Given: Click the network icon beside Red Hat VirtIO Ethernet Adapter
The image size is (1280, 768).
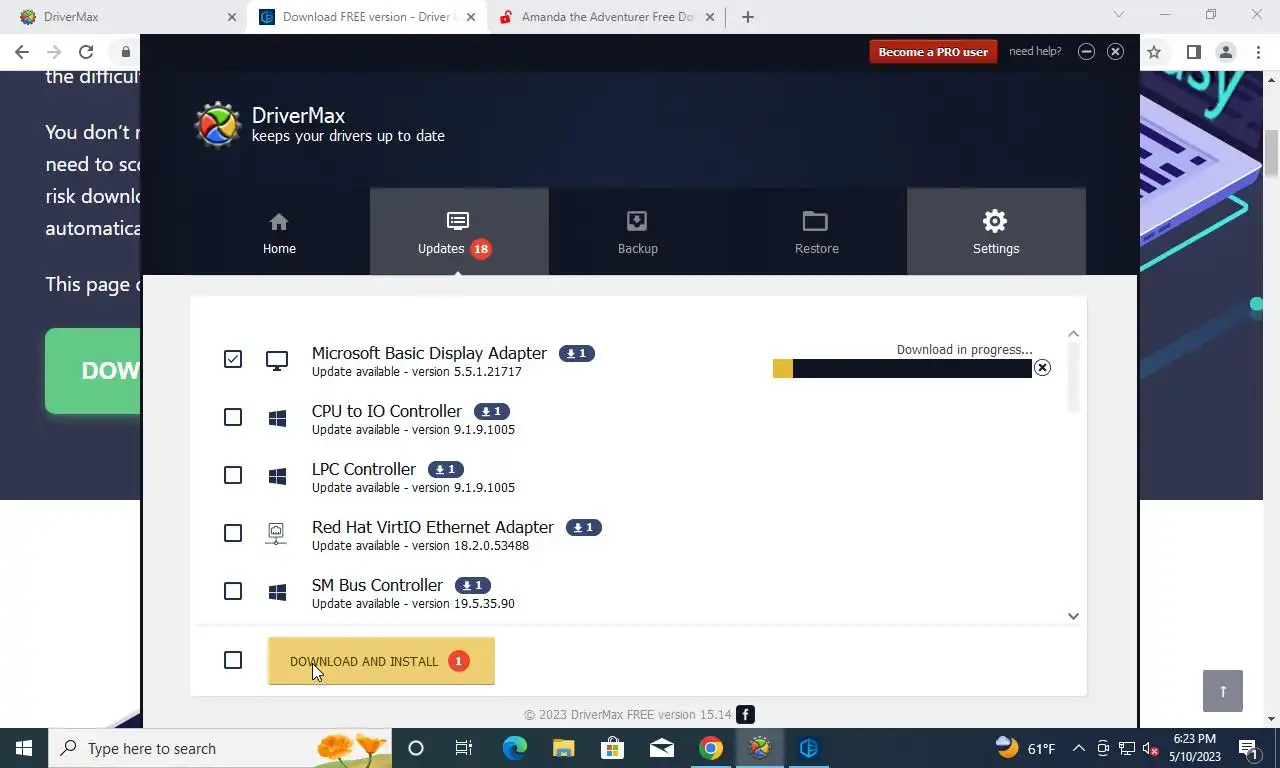Looking at the screenshot, I should 276,533.
